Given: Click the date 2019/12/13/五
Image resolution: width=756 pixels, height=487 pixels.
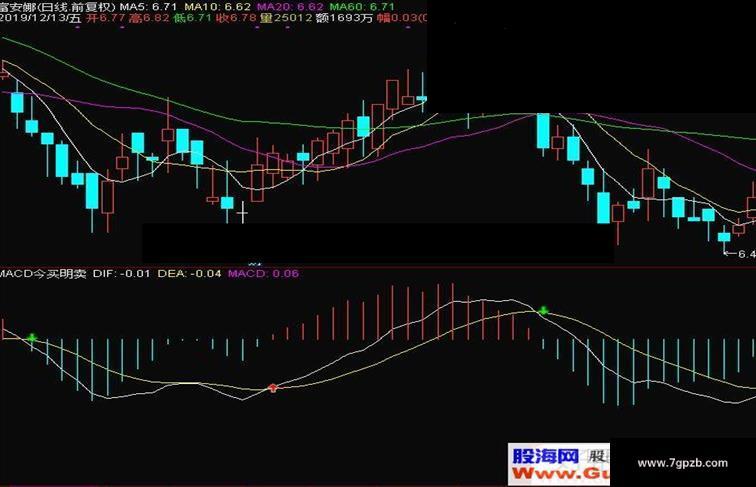Looking at the screenshot, I should pyautogui.click(x=40, y=18).
